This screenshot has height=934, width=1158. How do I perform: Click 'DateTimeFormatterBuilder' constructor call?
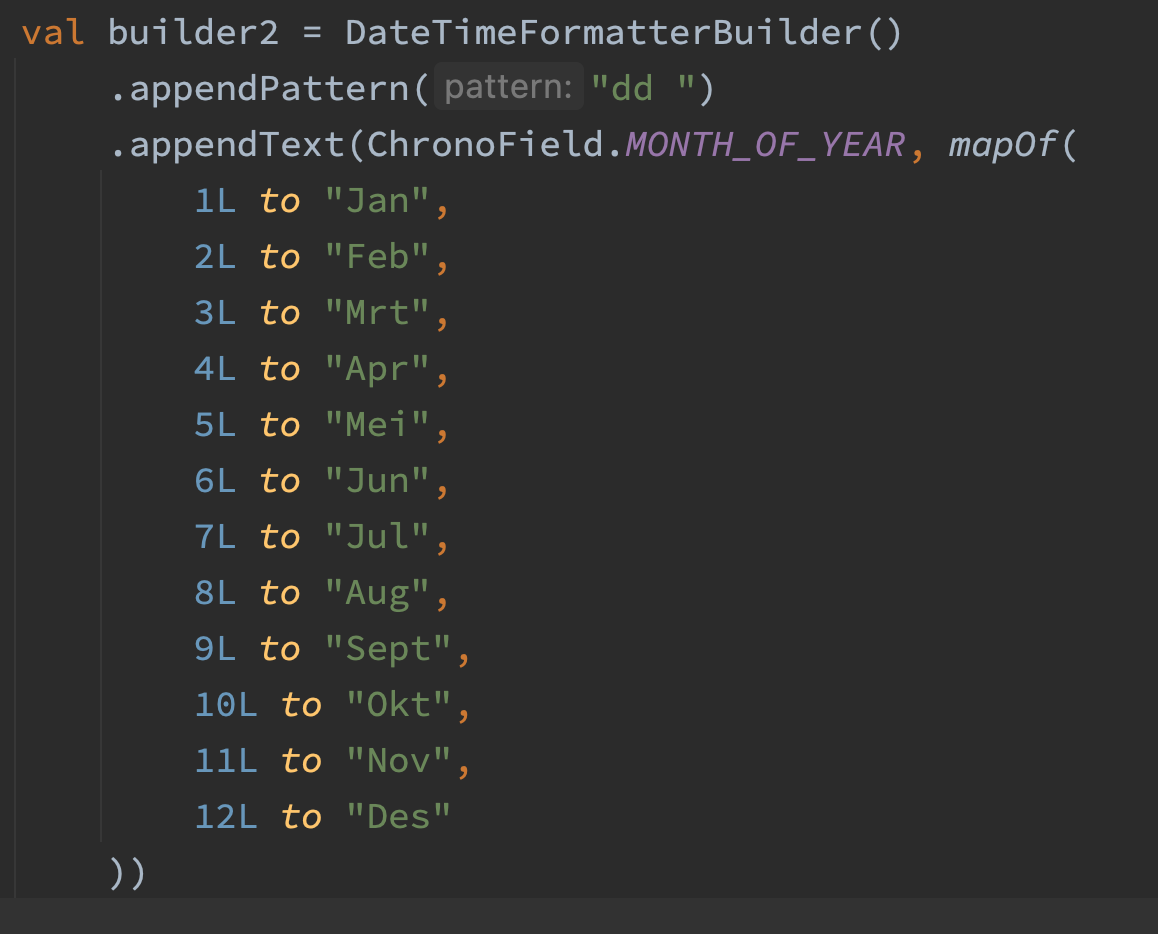coord(603,33)
